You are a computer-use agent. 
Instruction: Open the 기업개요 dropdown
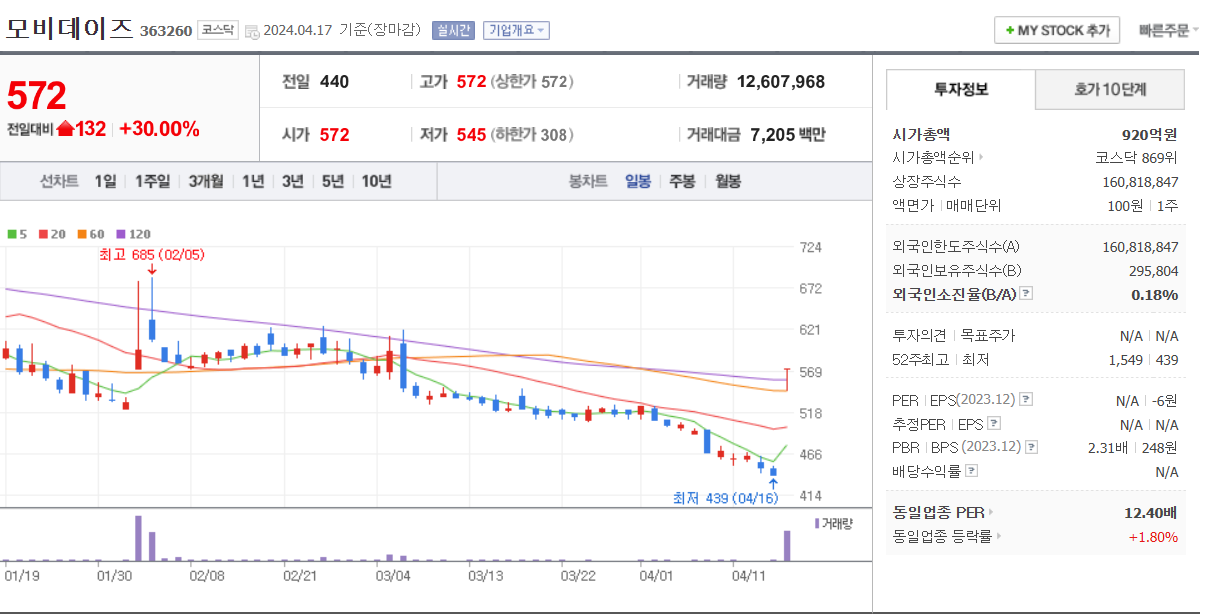[516, 31]
